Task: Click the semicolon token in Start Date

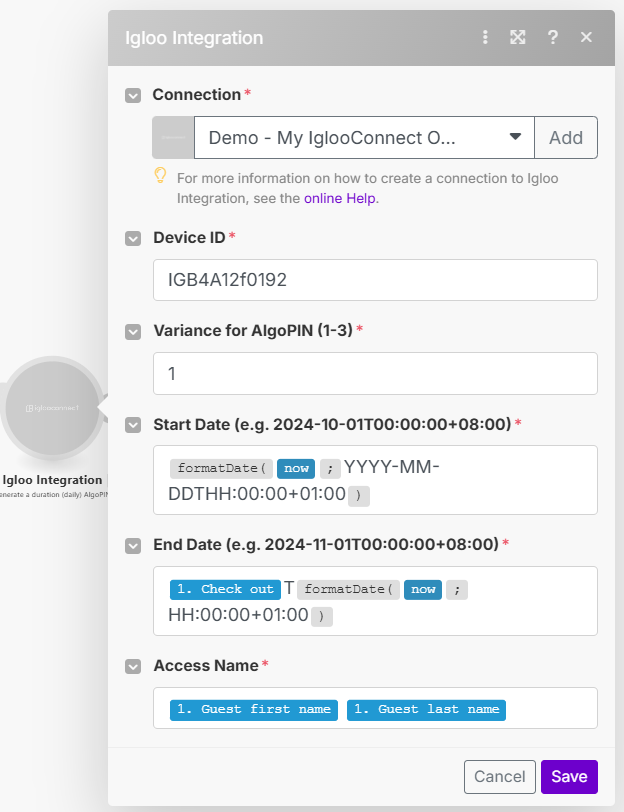Action: pyautogui.click(x=330, y=469)
